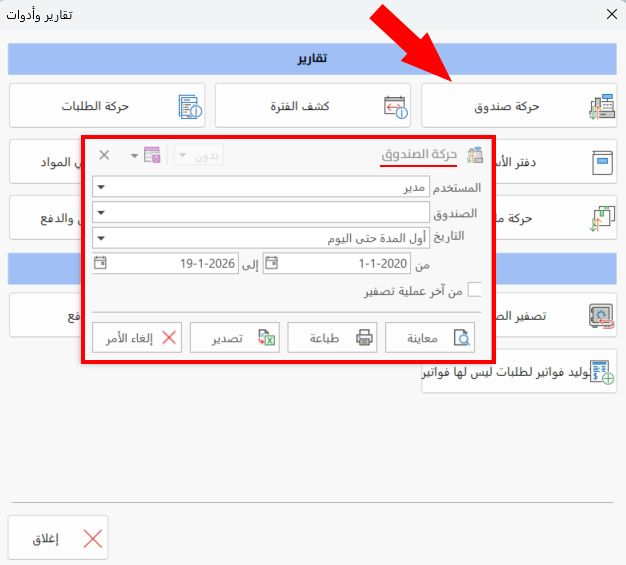
Task: Click the تصدير export button
Action: click(235, 338)
